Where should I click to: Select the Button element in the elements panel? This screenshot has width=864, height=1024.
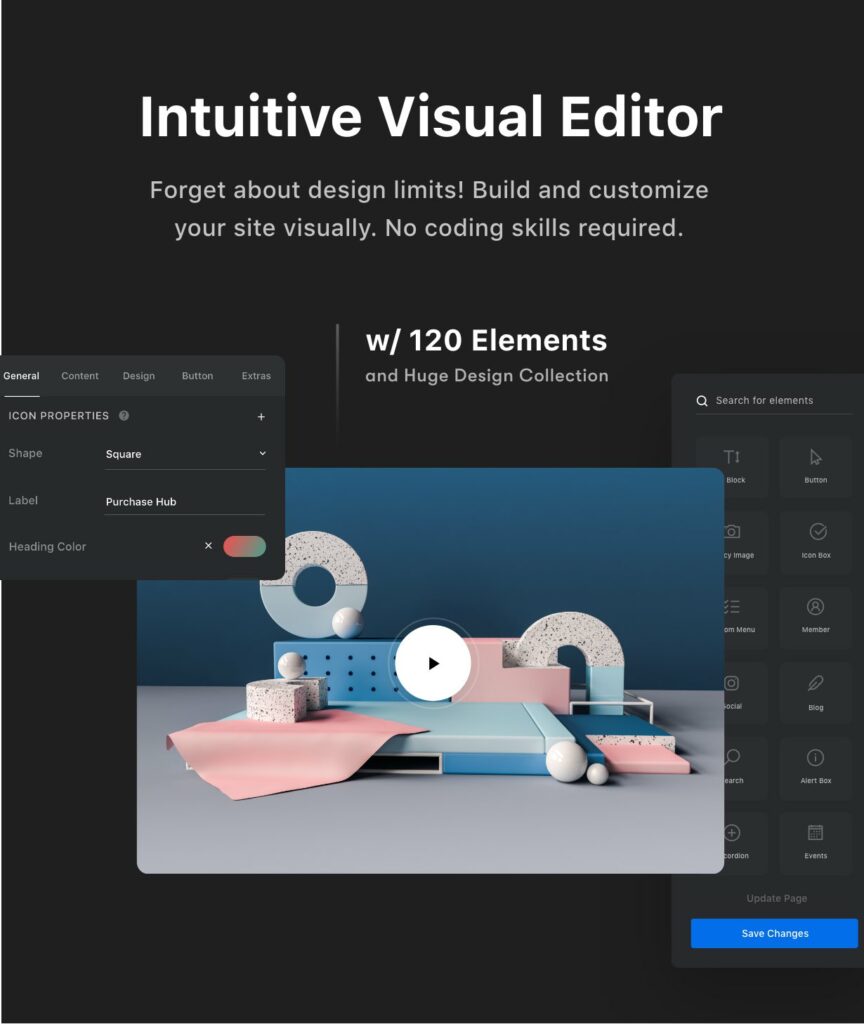(x=815, y=465)
